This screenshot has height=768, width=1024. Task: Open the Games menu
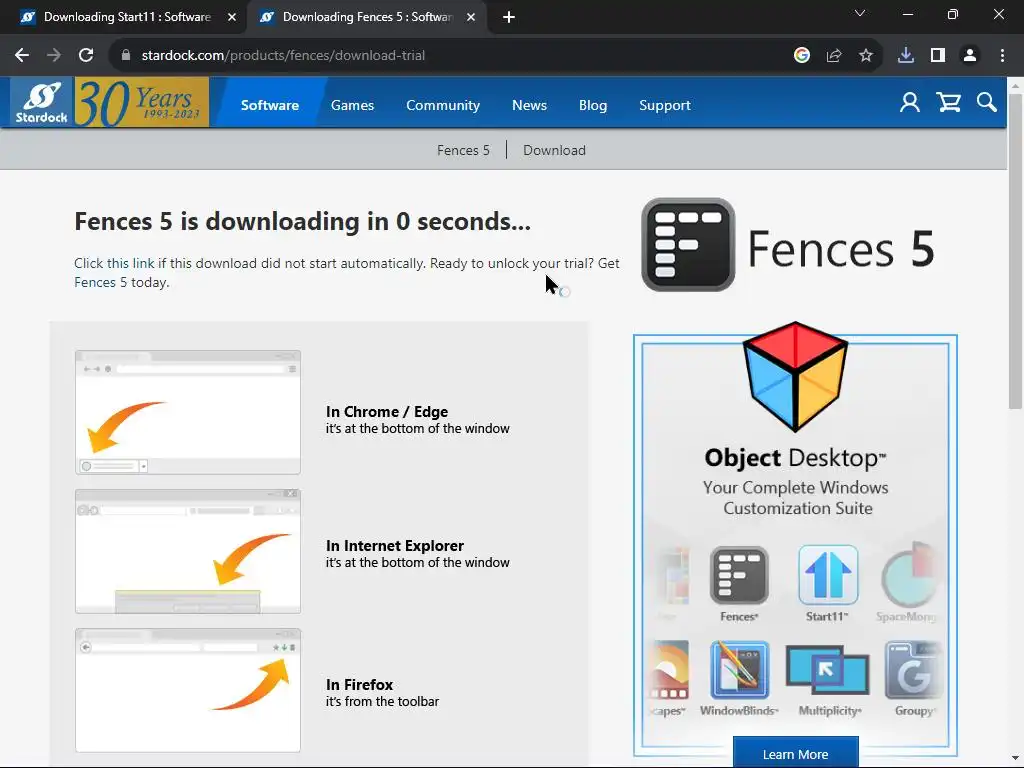(x=353, y=105)
